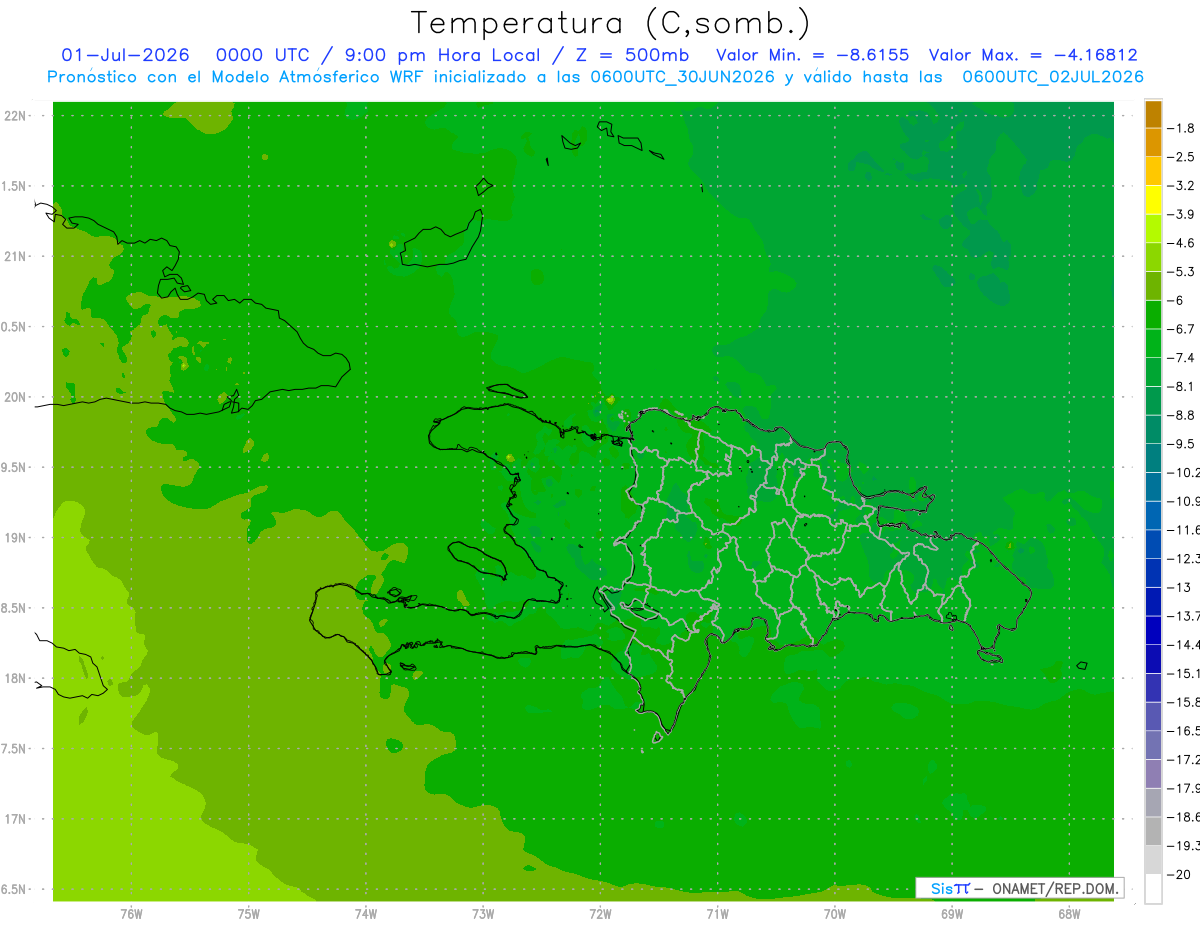1200x927 pixels.
Task: Click the 72W longitude axis label
Action: (x=600, y=913)
